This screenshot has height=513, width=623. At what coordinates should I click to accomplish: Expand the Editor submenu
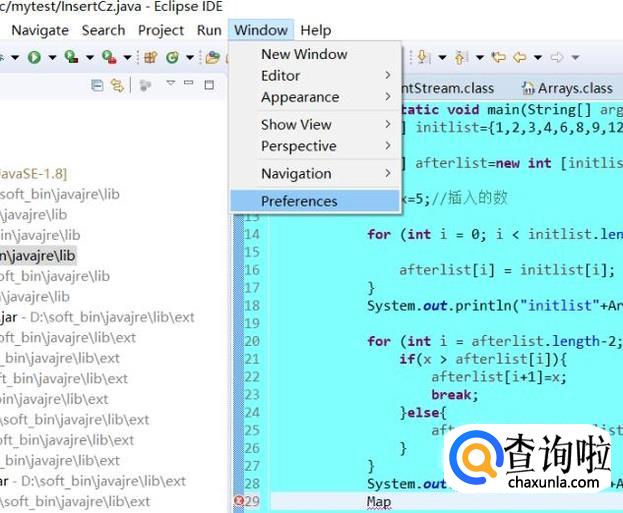tap(315, 75)
